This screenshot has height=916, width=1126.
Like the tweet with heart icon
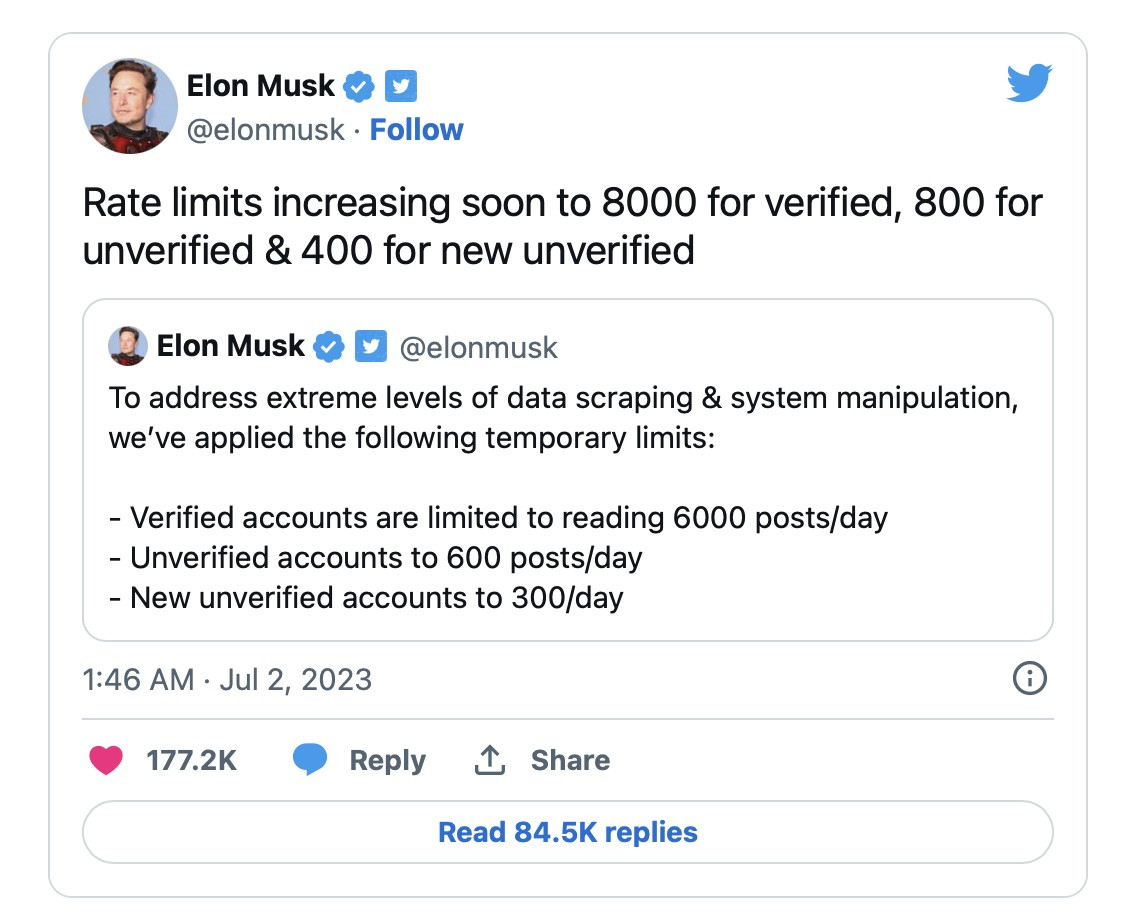106,761
